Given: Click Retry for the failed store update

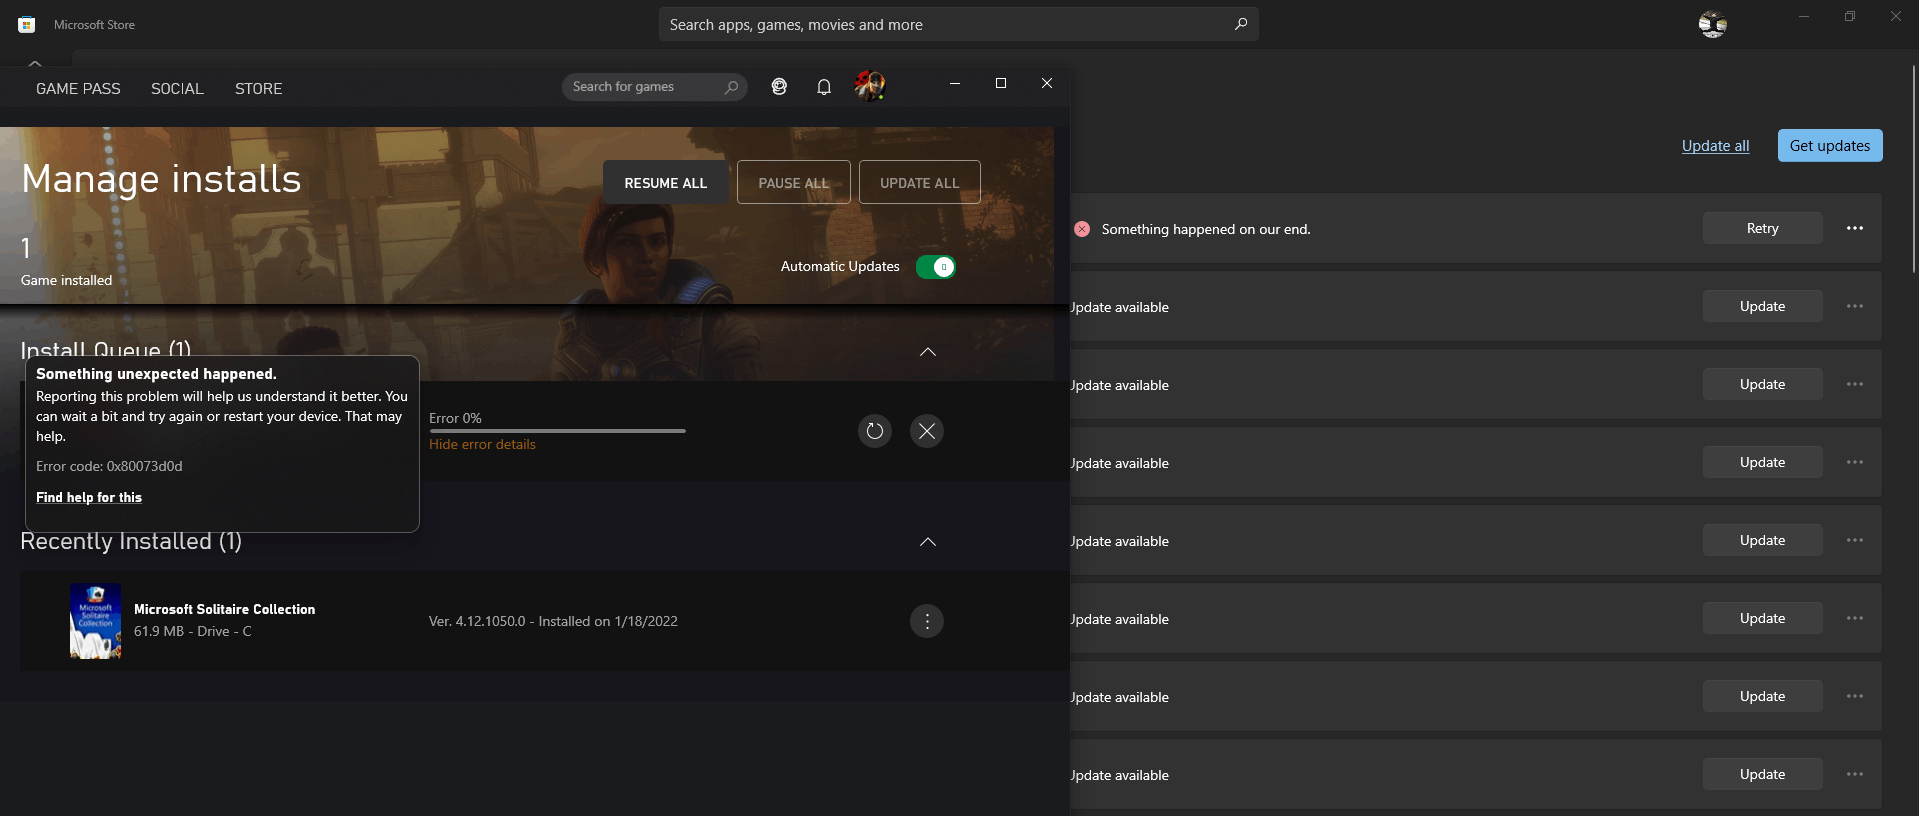Looking at the screenshot, I should pyautogui.click(x=1763, y=228).
